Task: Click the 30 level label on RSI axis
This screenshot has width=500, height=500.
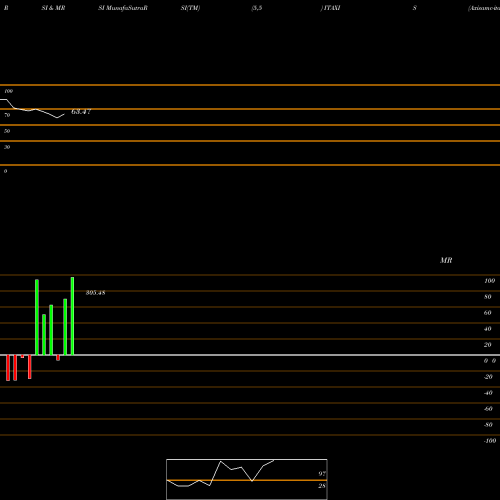Action: pyautogui.click(x=7, y=147)
